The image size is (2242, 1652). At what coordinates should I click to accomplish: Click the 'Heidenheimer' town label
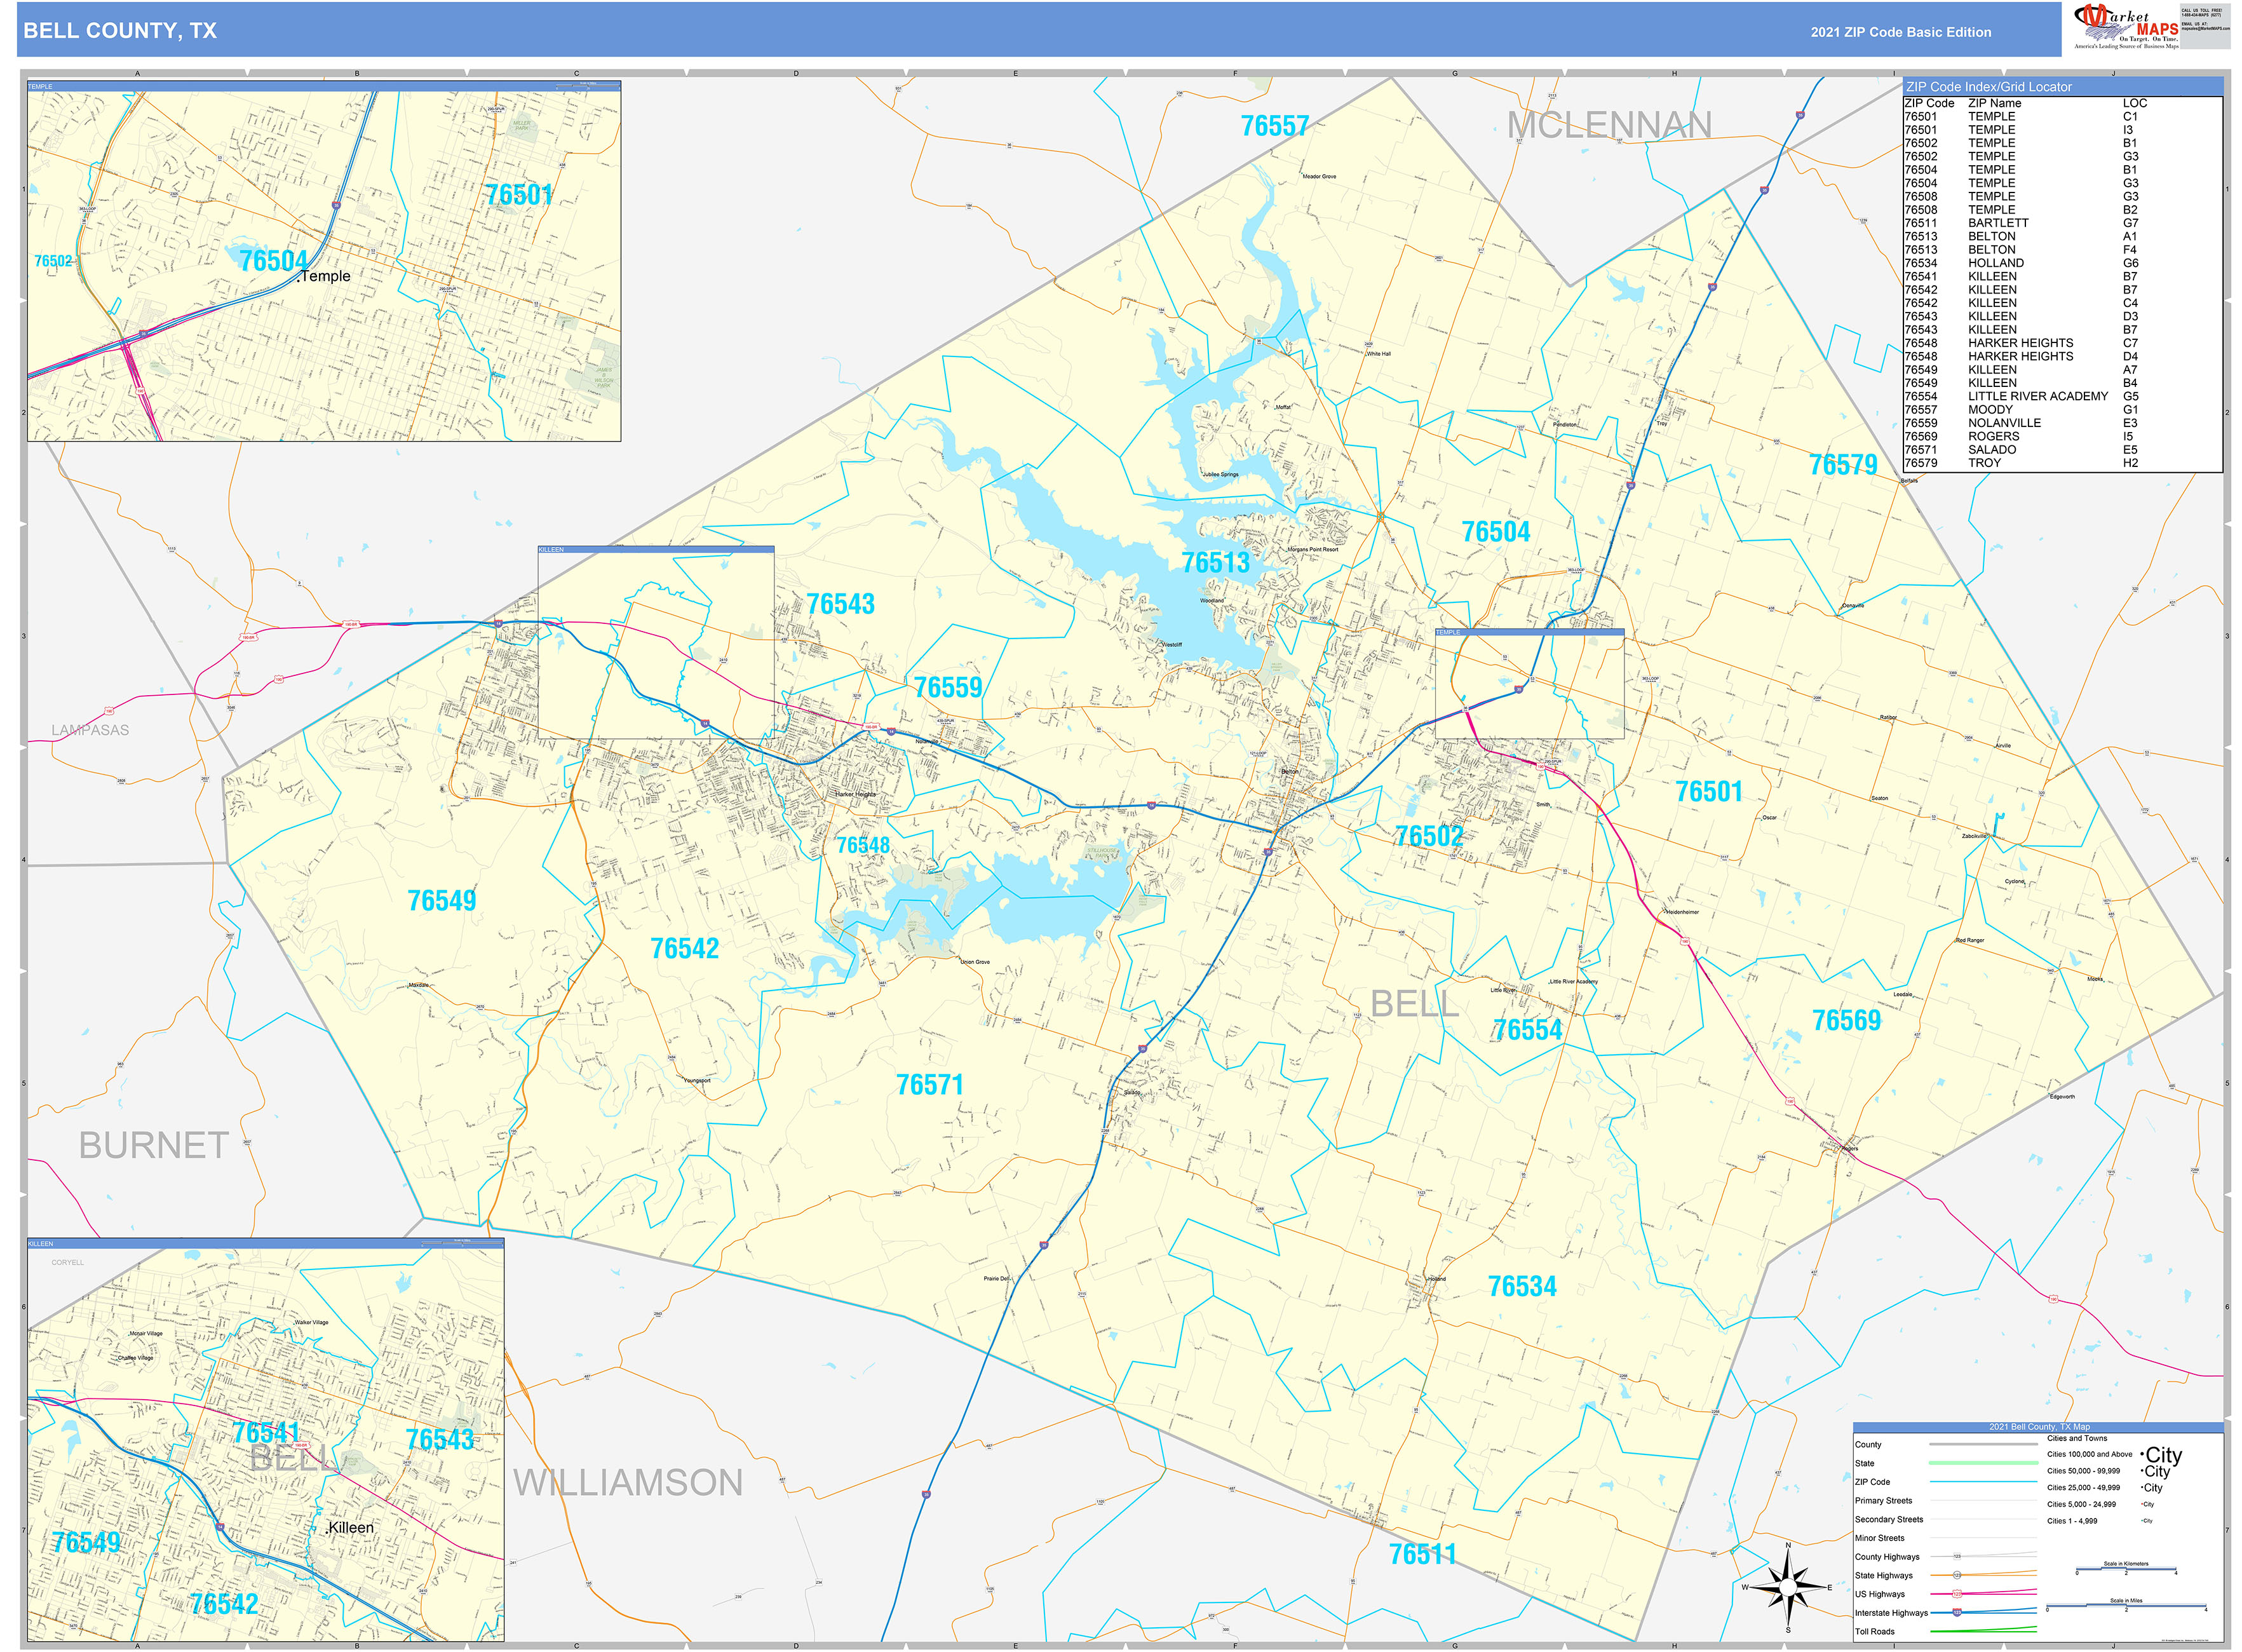coord(1682,912)
